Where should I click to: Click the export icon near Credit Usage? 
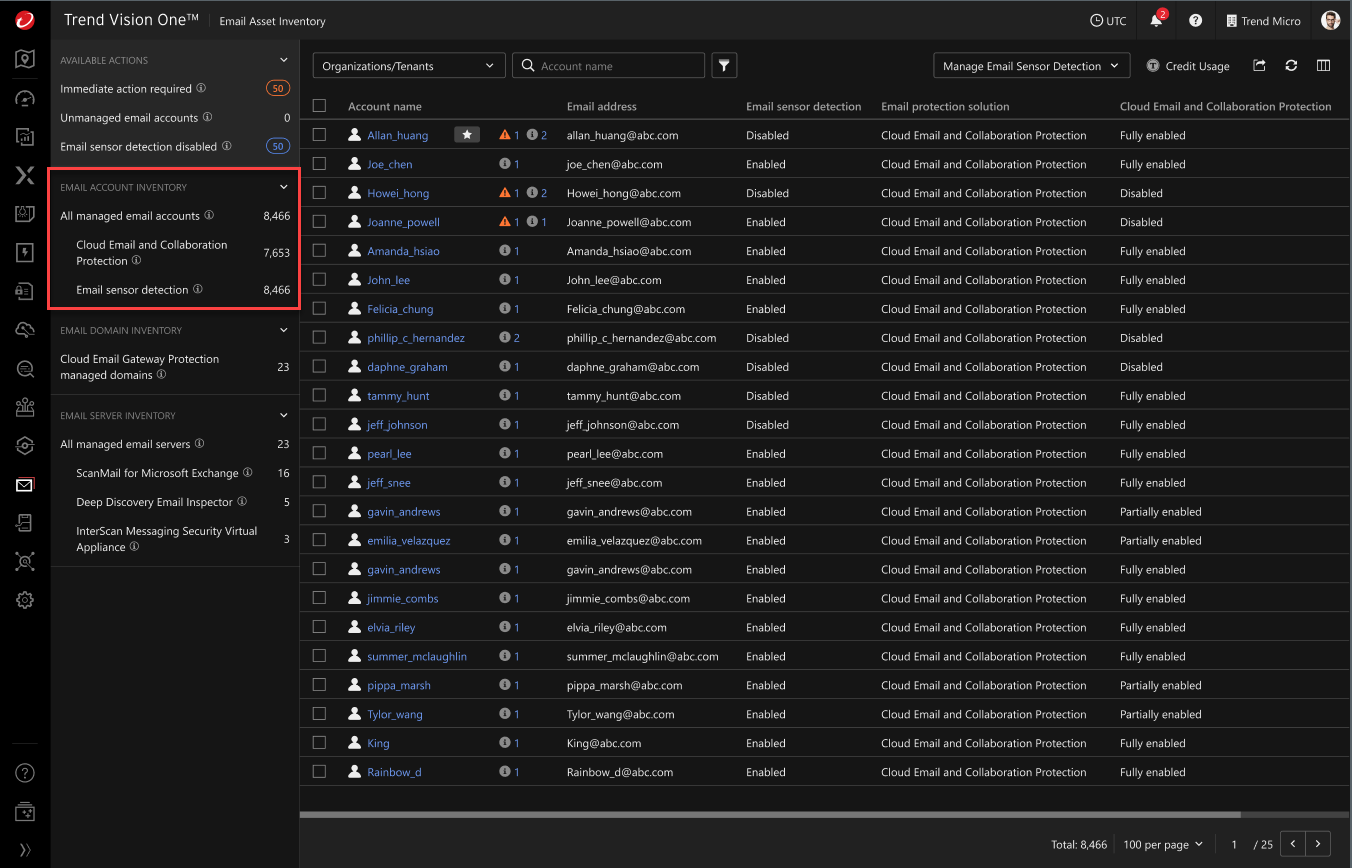point(1258,66)
